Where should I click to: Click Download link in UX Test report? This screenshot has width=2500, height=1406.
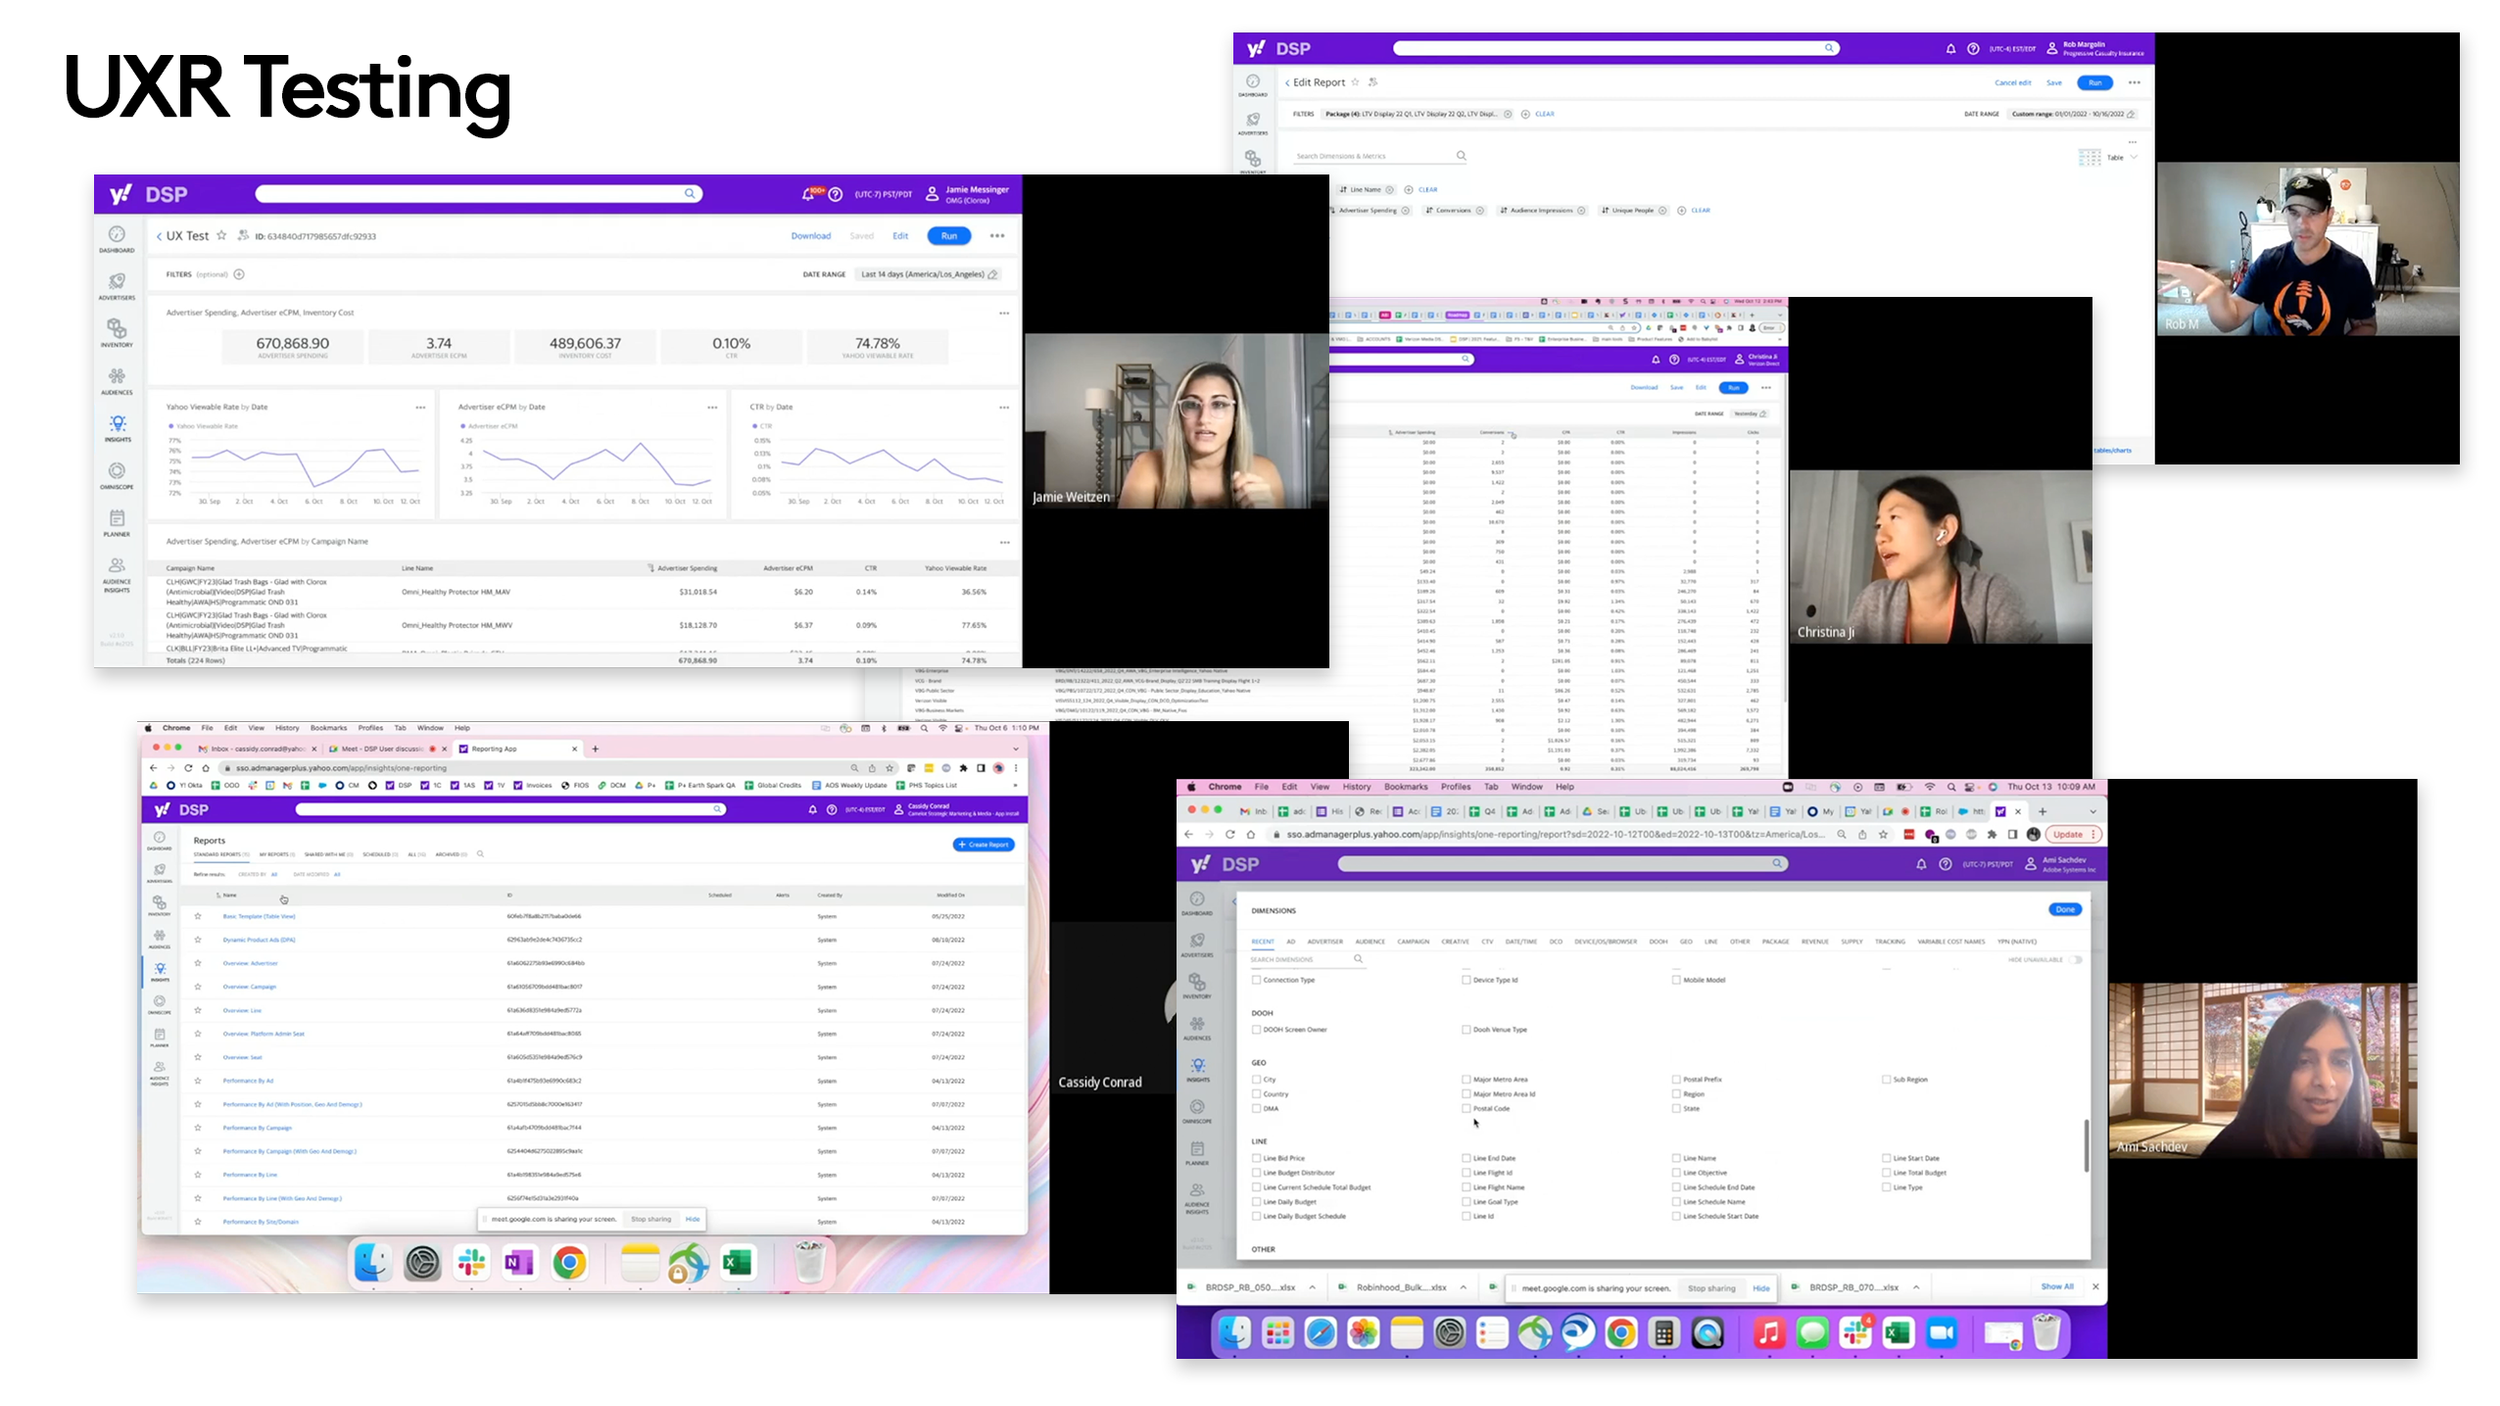tap(811, 236)
